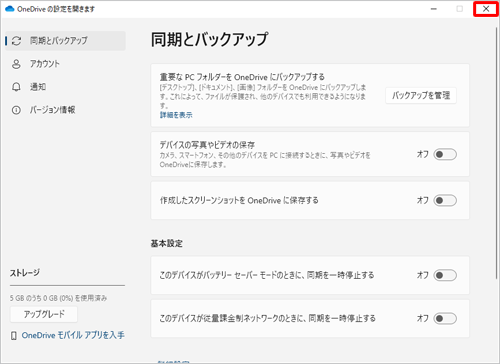Open the 詳細を表示 link
The height and width of the screenshot is (364, 500).
tap(176, 115)
